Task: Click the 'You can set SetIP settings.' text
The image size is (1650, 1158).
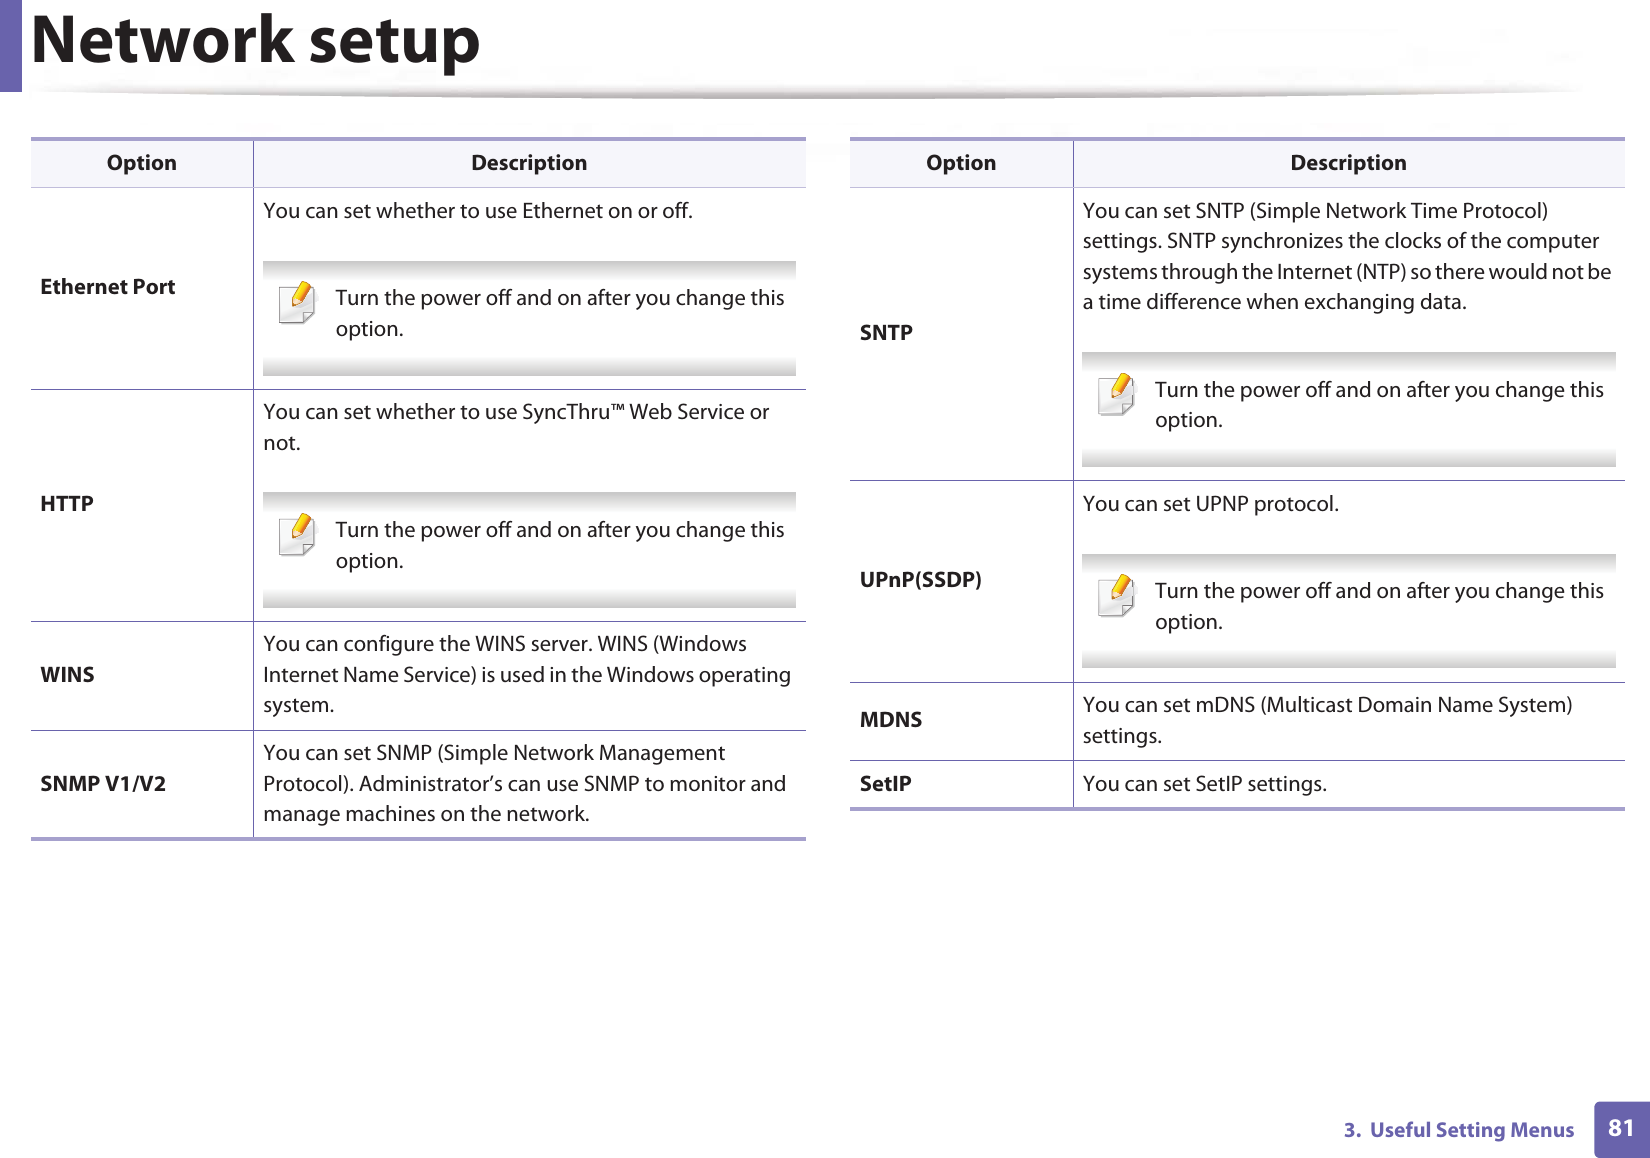Action: pyautogui.click(x=1205, y=784)
